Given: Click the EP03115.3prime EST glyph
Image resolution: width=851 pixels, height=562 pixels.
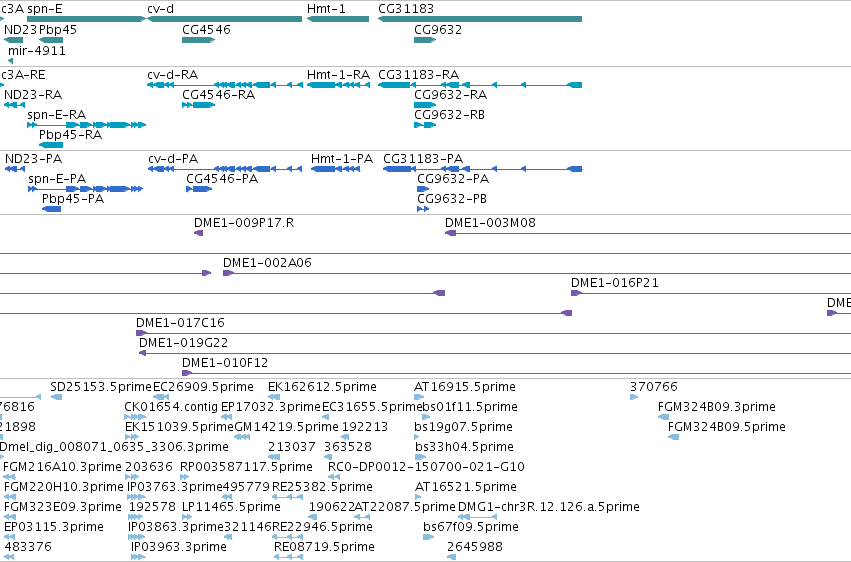Looking at the screenshot, I should coord(10,538).
